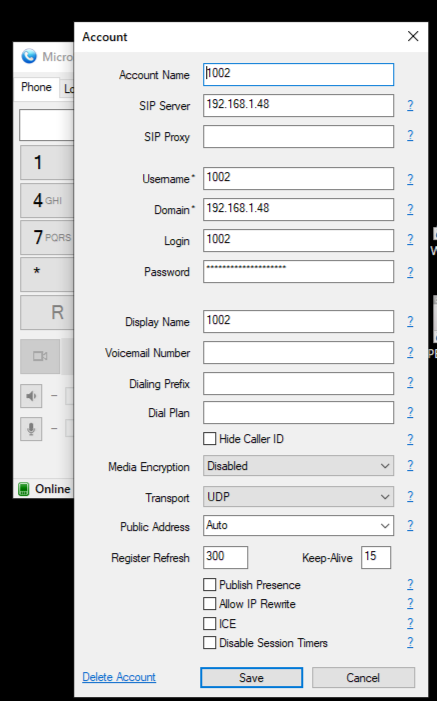
Task: Click the Delete Account link
Action: (x=119, y=677)
